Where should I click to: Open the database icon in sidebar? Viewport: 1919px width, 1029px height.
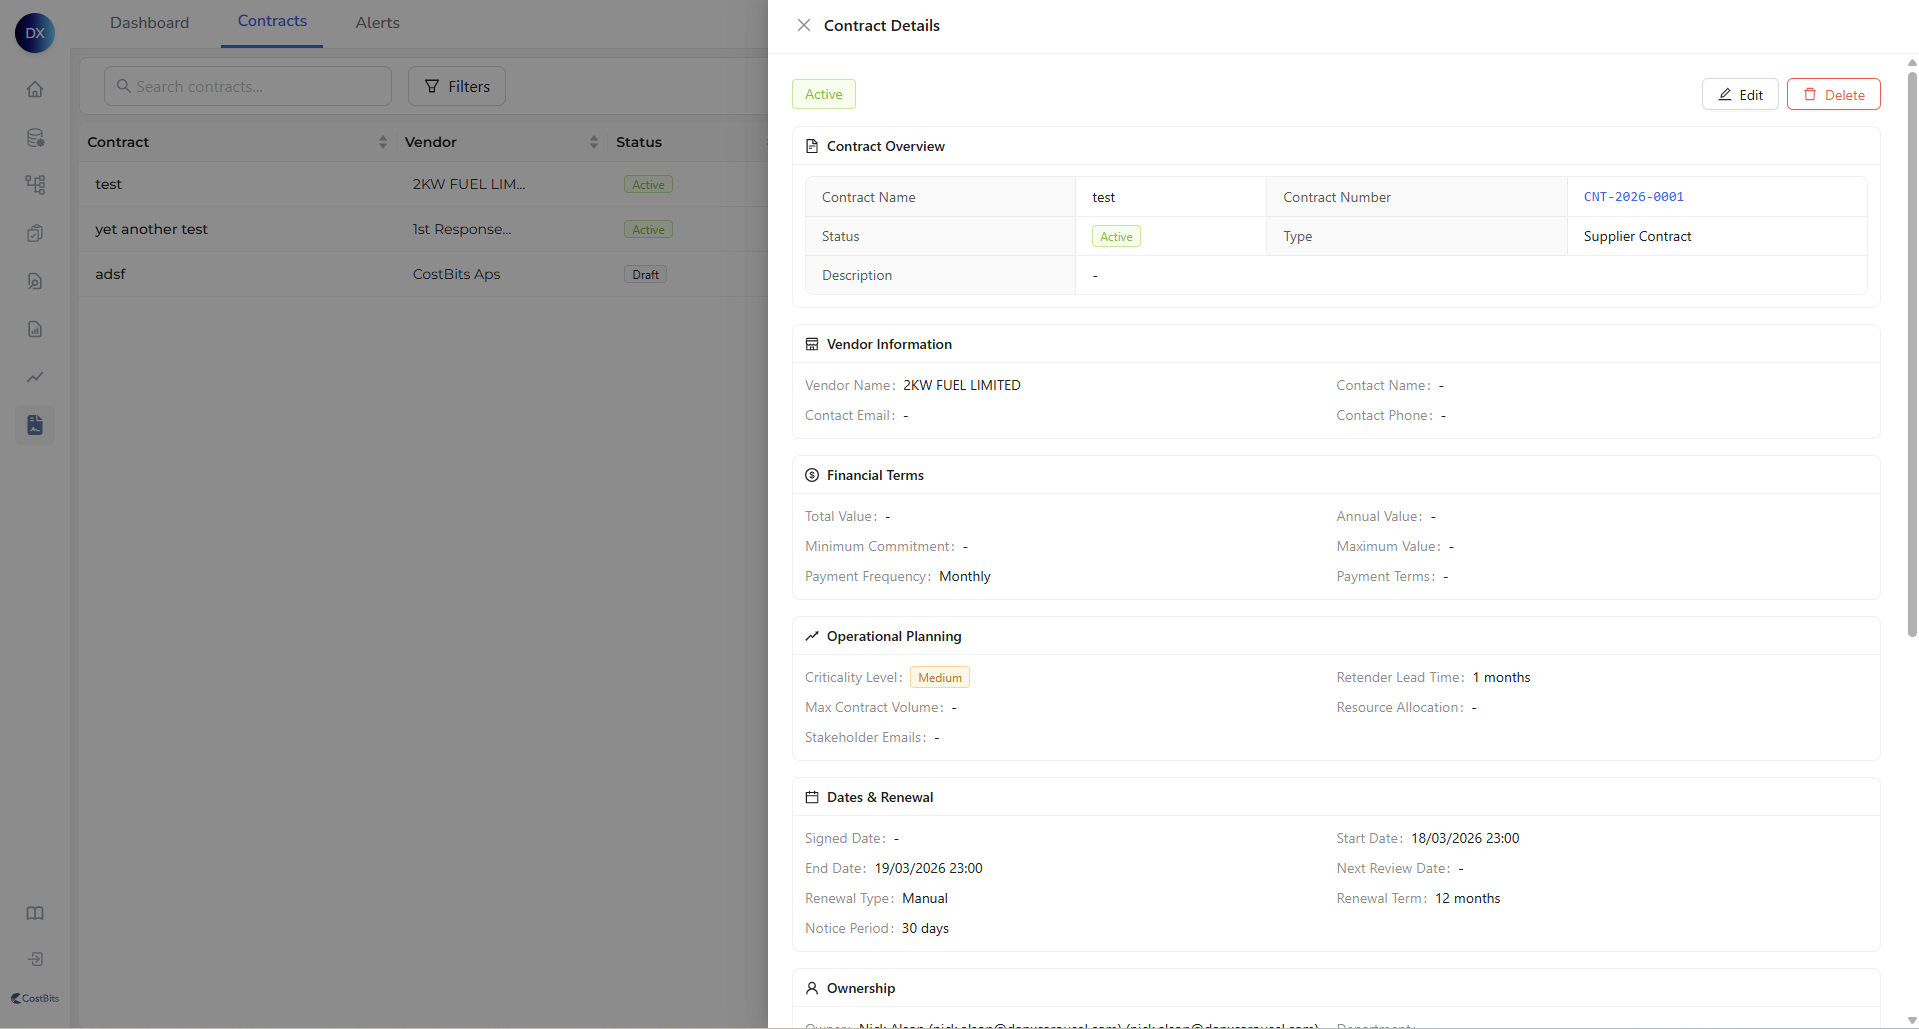tap(35, 138)
